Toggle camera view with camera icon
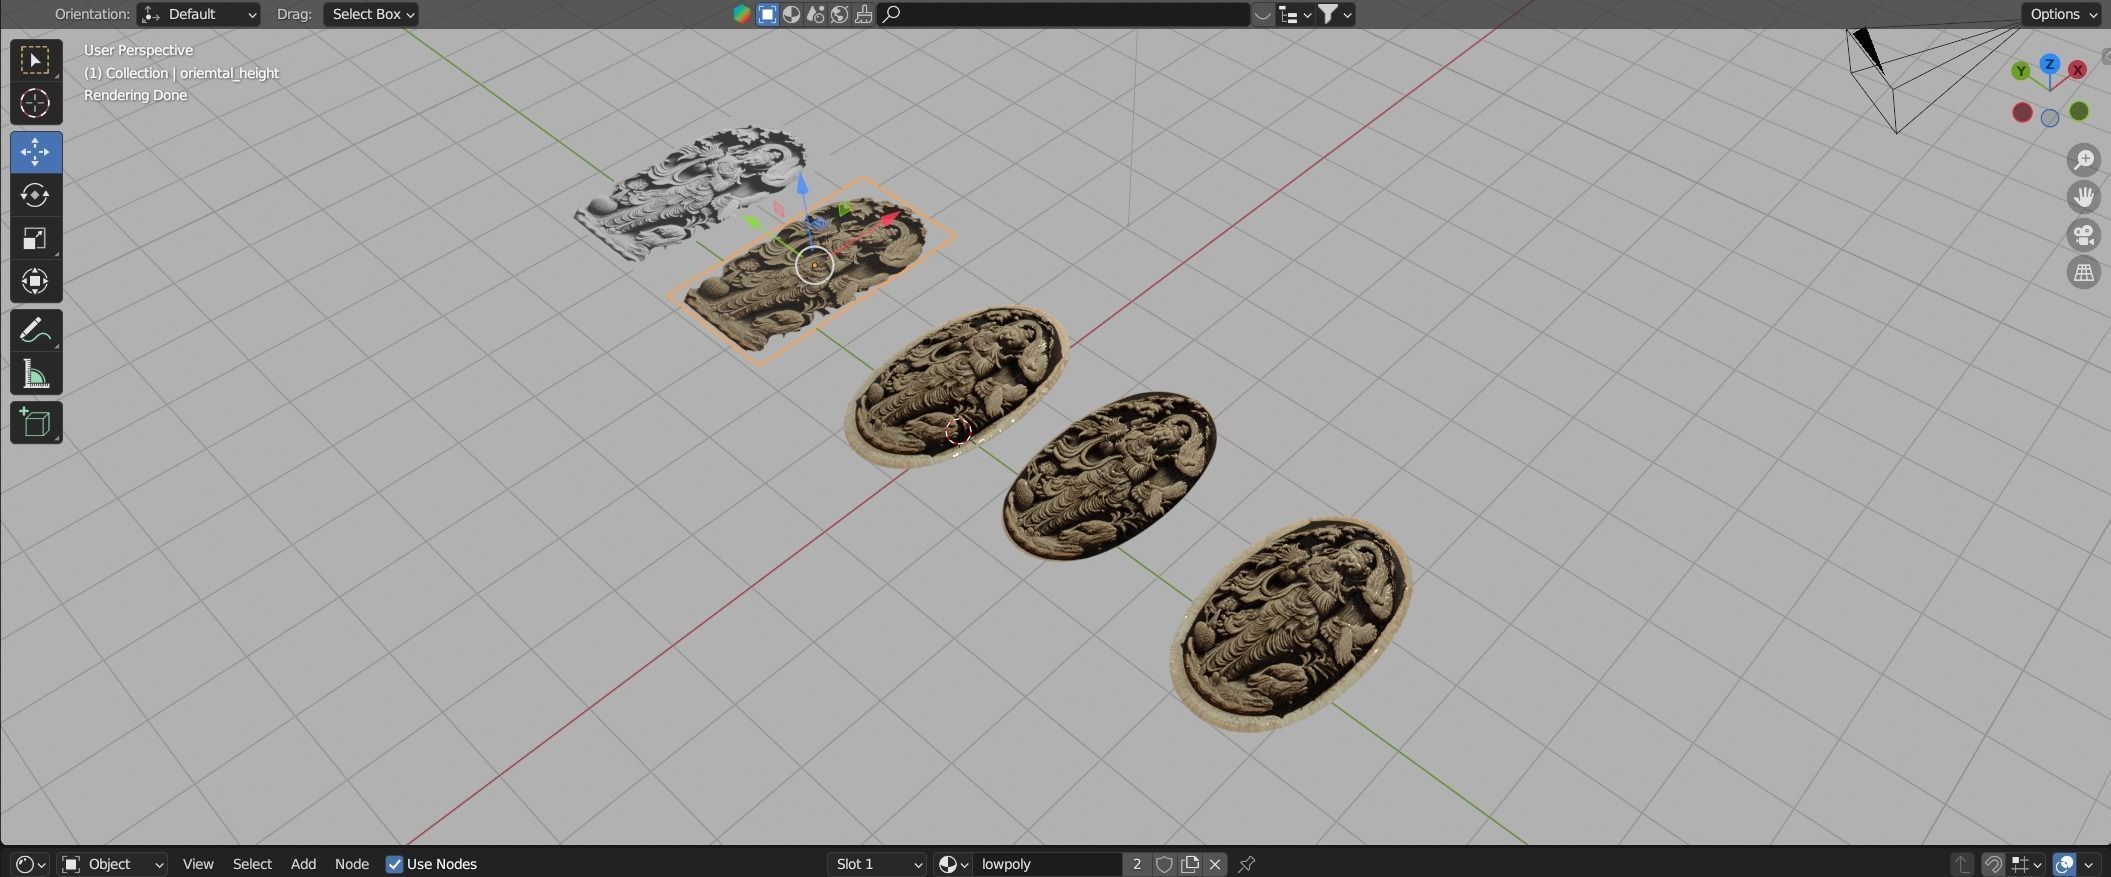Image resolution: width=2111 pixels, height=877 pixels. tap(2084, 235)
